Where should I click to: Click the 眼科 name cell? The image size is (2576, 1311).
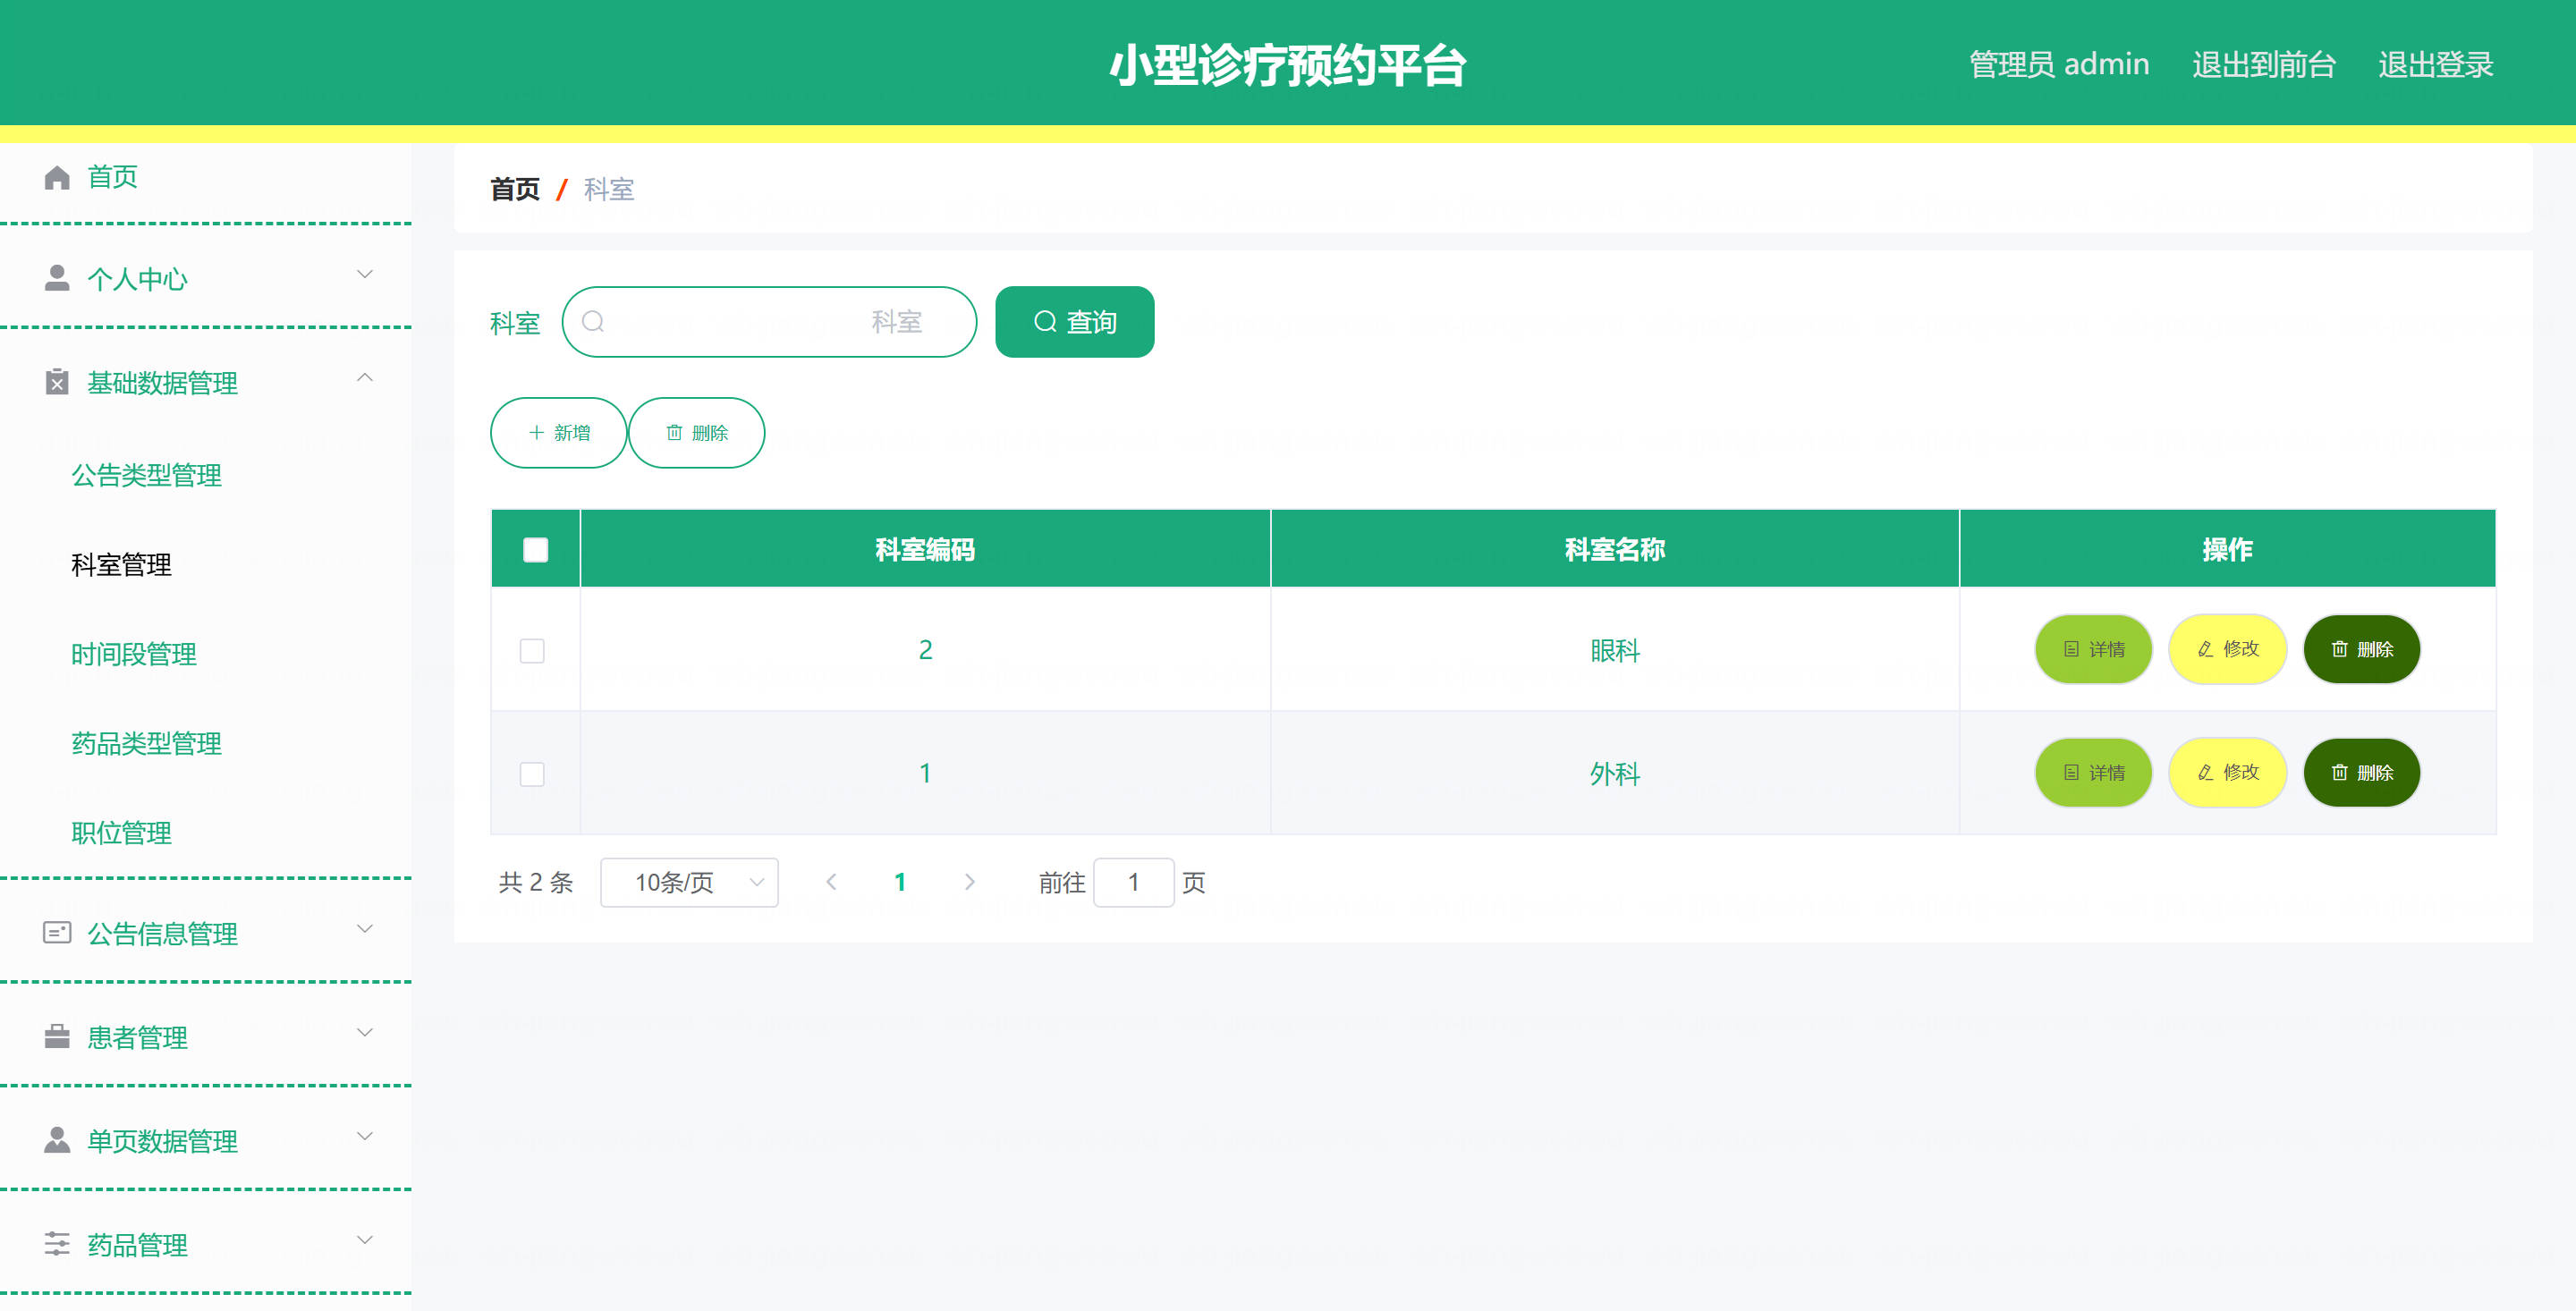(x=1614, y=650)
